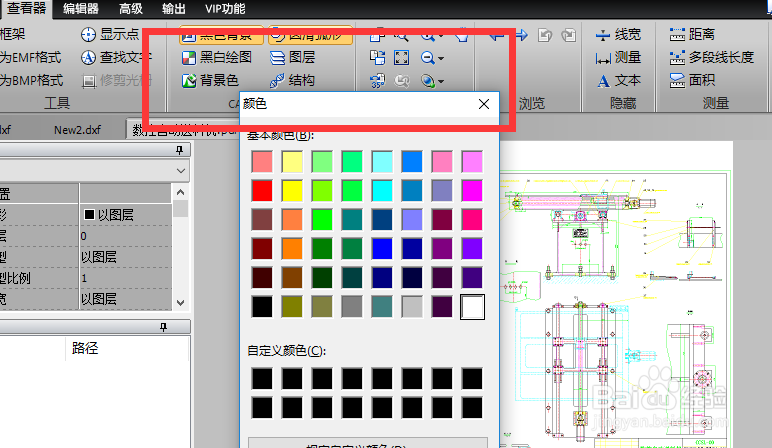Click the 显示点 (show points) tool
The height and width of the screenshot is (448, 772).
(109, 34)
